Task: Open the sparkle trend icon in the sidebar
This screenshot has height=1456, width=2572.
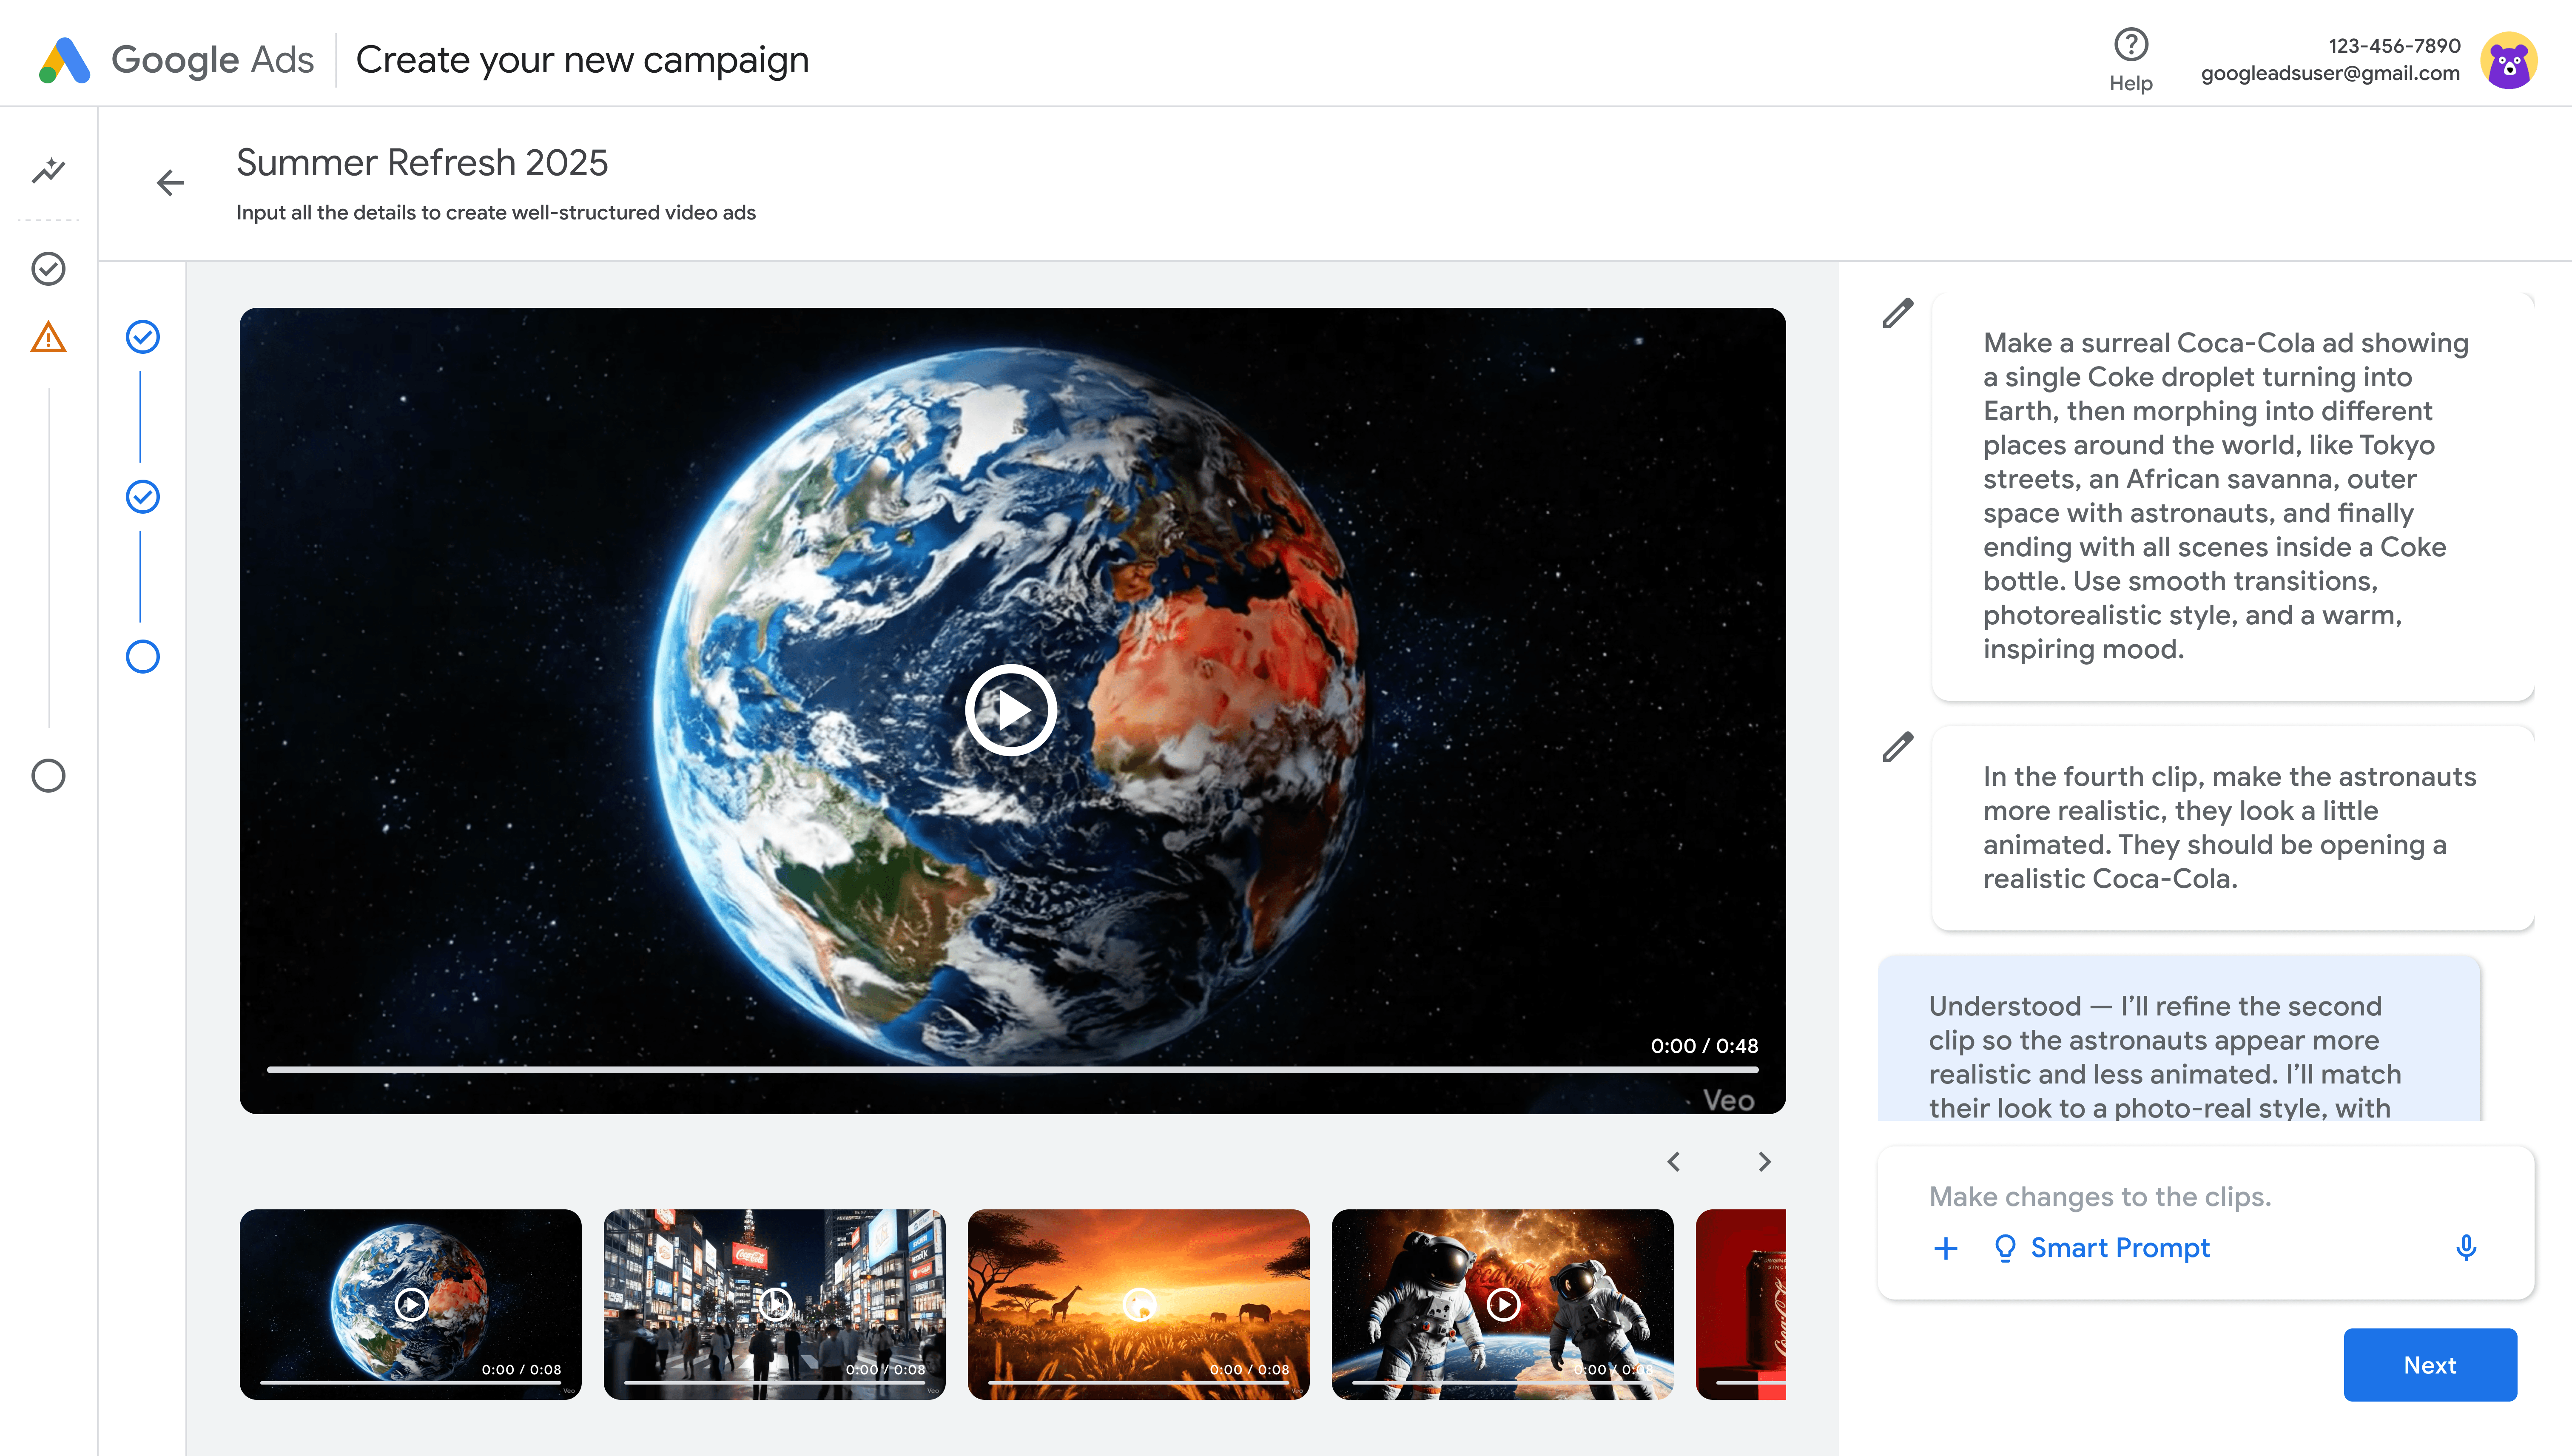Action: (48, 171)
